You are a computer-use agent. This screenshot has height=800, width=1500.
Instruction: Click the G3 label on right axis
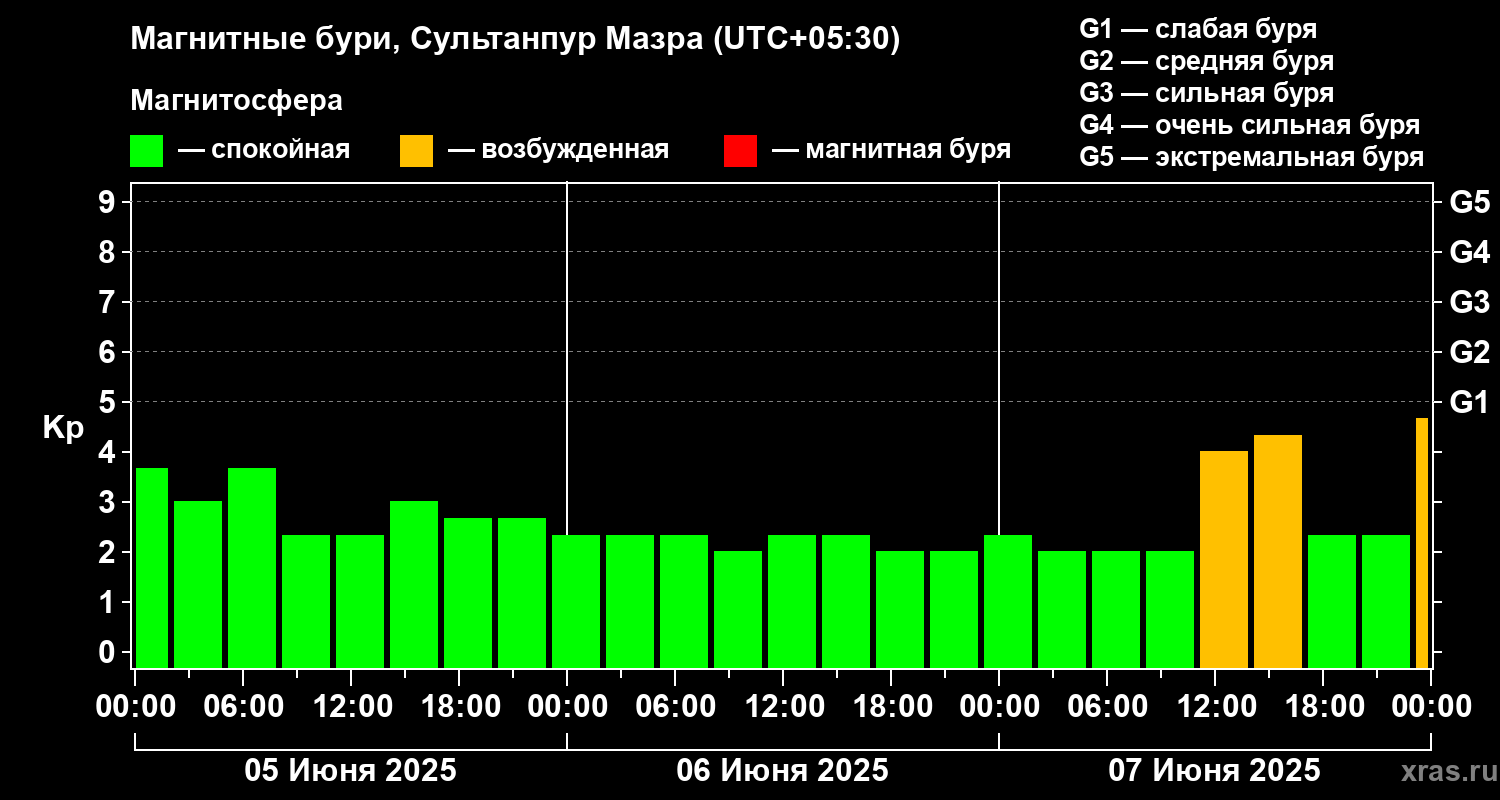1469,303
